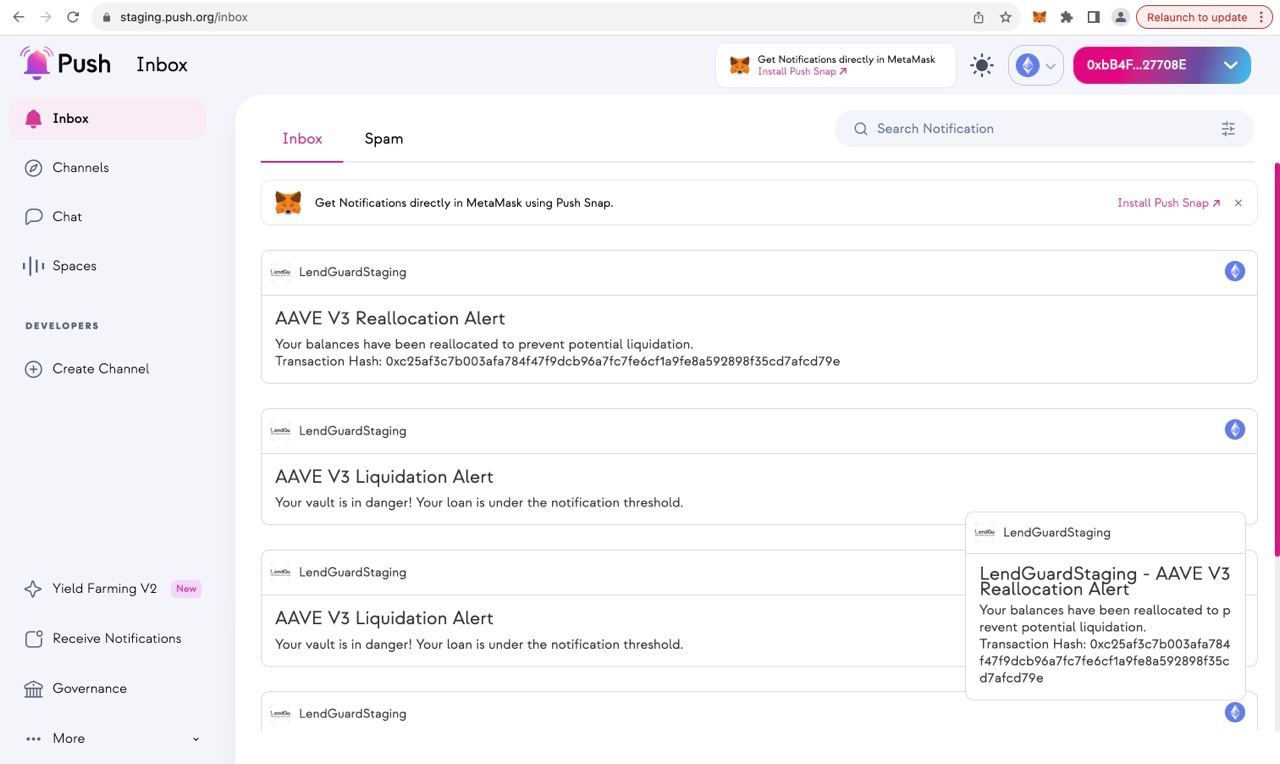Dismiss the MetaMask Push Snap banner
Image resolution: width=1280 pixels, height=764 pixels.
[1238, 203]
